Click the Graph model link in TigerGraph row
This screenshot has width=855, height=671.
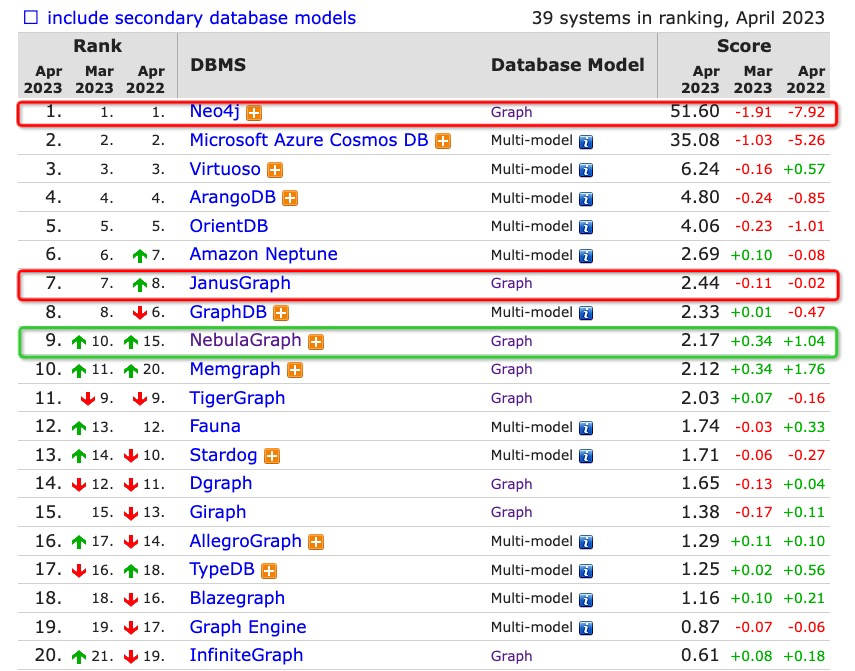coord(511,398)
